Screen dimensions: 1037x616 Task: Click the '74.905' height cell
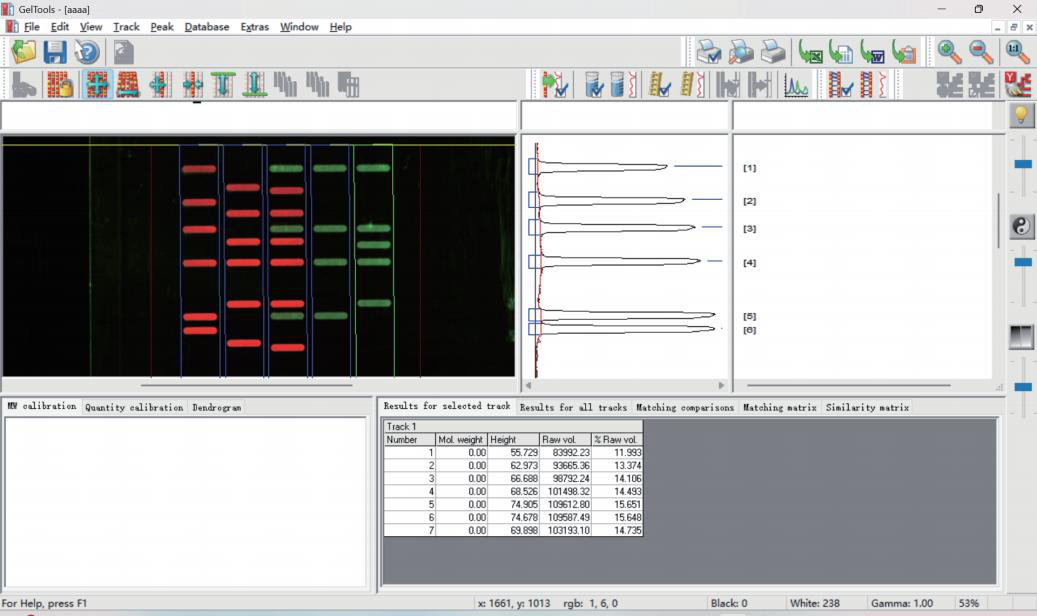tap(513, 504)
